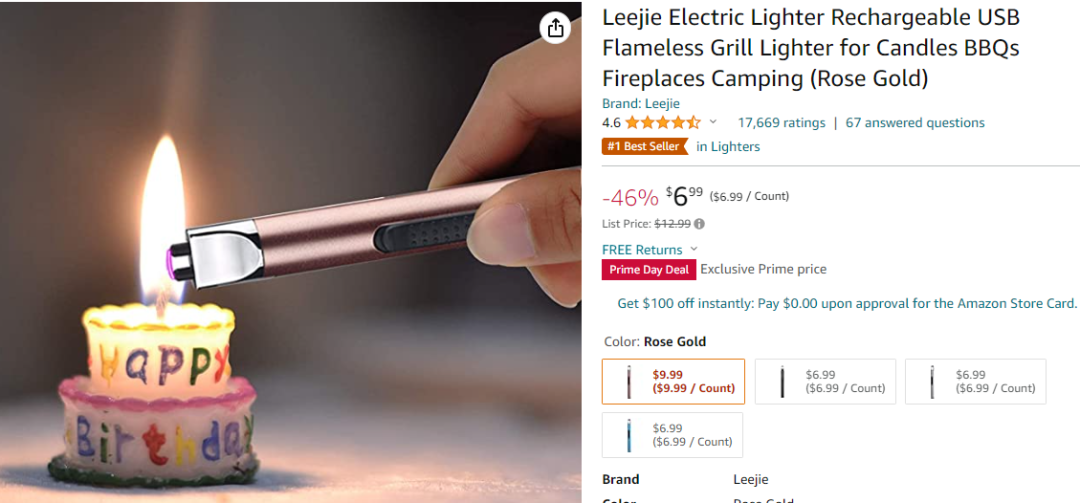Click the Prime Day Deal badge
Image resolution: width=1080 pixels, height=503 pixels.
pyautogui.click(x=649, y=269)
